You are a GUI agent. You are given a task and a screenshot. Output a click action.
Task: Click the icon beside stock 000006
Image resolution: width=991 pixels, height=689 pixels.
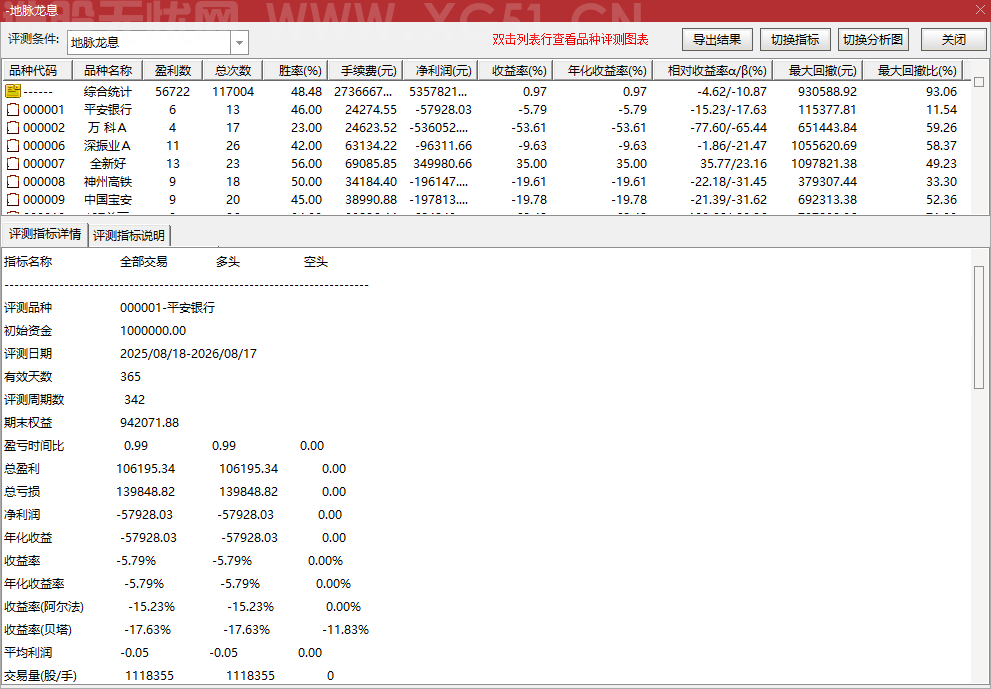13,145
